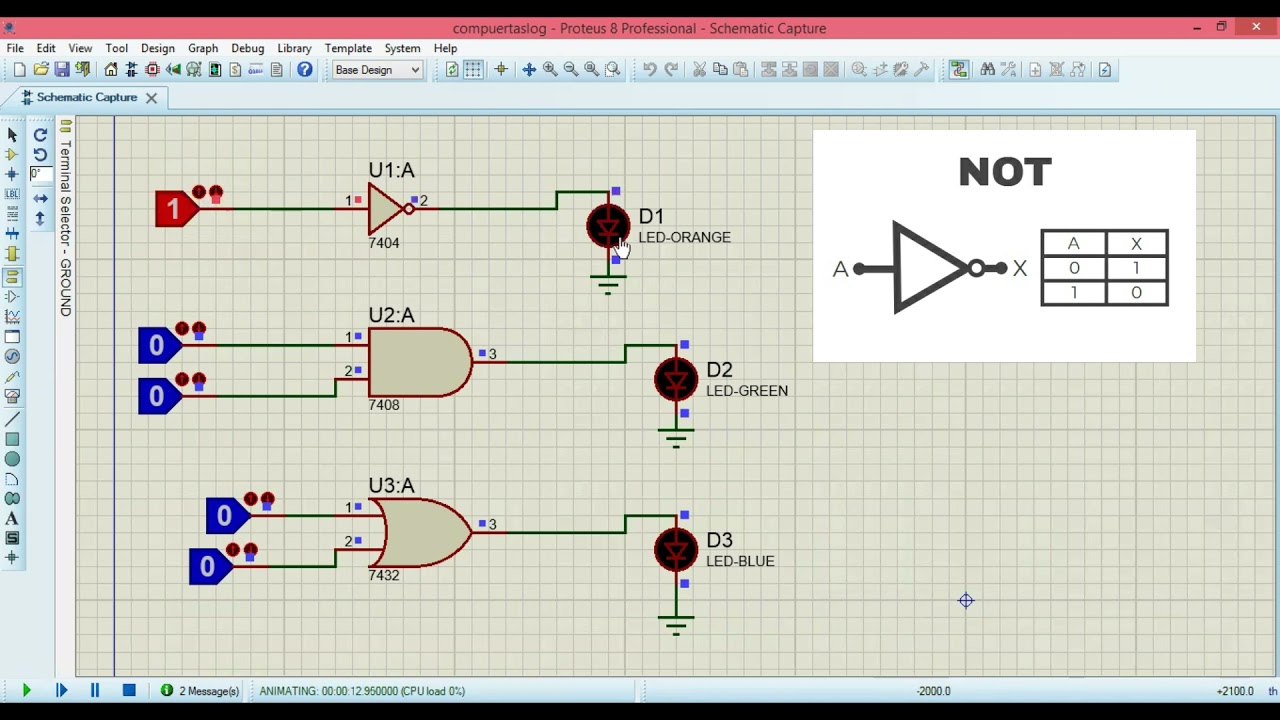1280x720 pixels.
Task: Click the Rotate Anti-Clockwise icon
Action: click(x=40, y=155)
